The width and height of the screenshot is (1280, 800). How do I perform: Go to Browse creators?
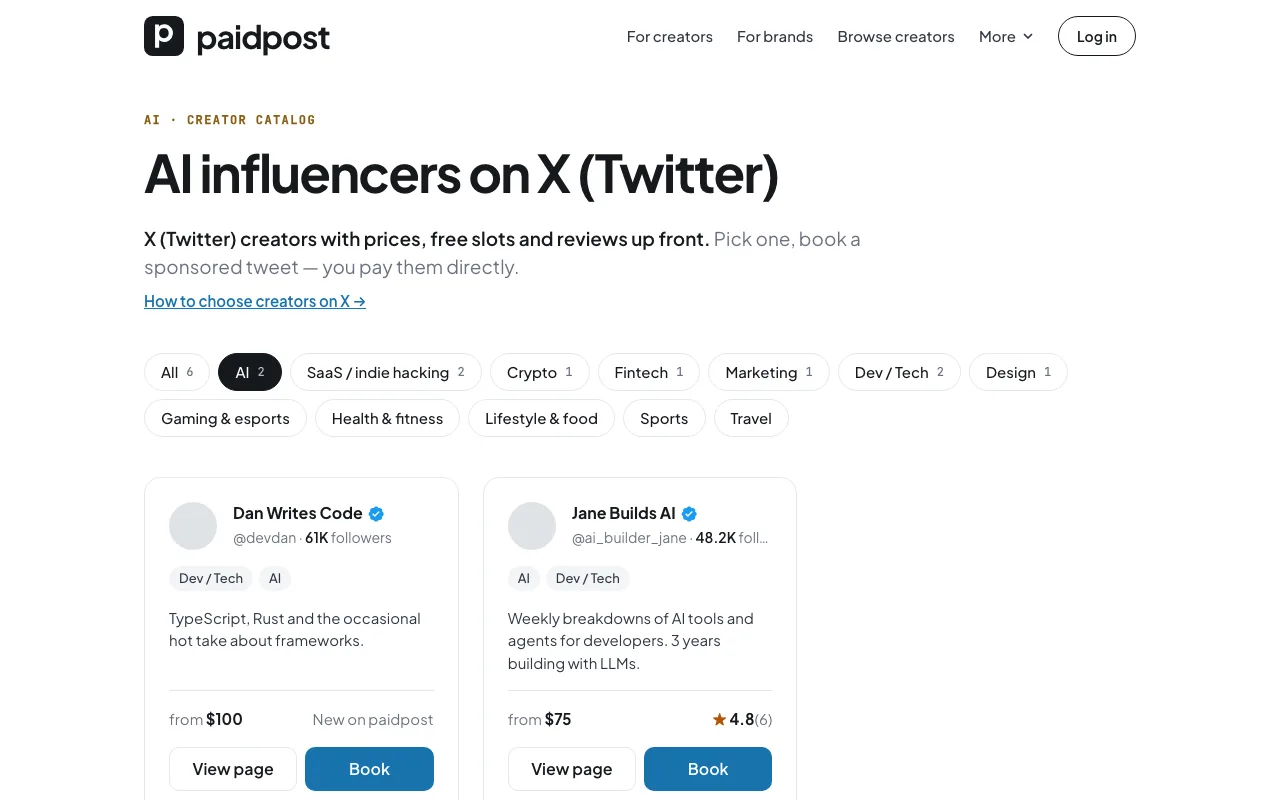[896, 37]
